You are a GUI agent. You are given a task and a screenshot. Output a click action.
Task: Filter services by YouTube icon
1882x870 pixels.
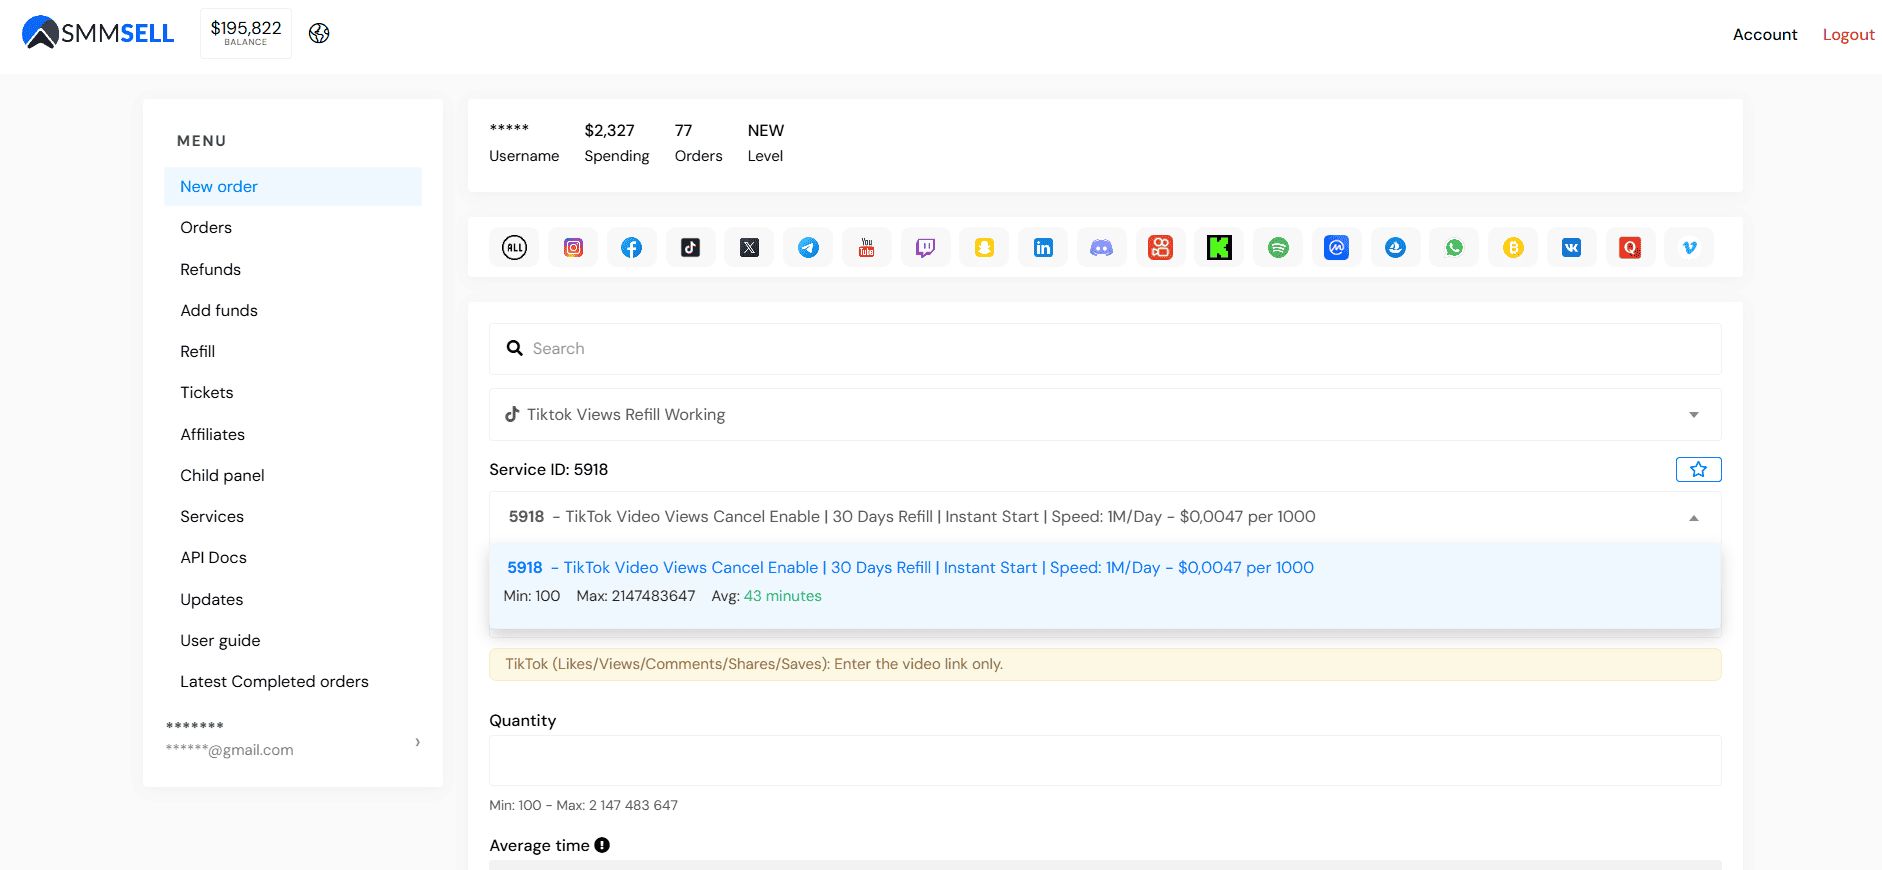867,247
